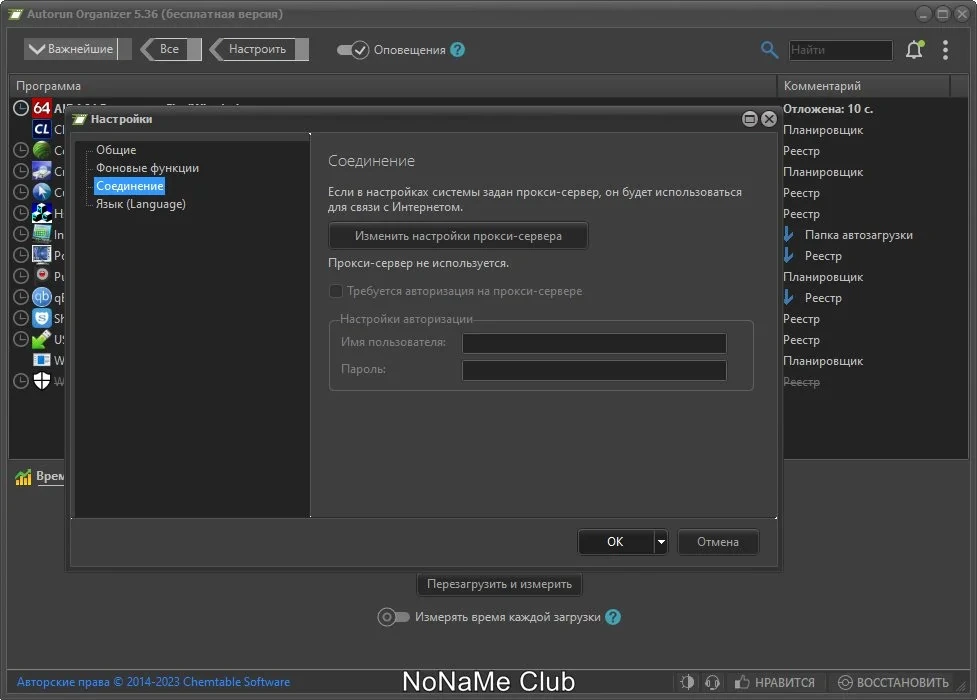This screenshot has height=700, width=977.
Task: Click the Найти search field
Action: tap(841, 50)
